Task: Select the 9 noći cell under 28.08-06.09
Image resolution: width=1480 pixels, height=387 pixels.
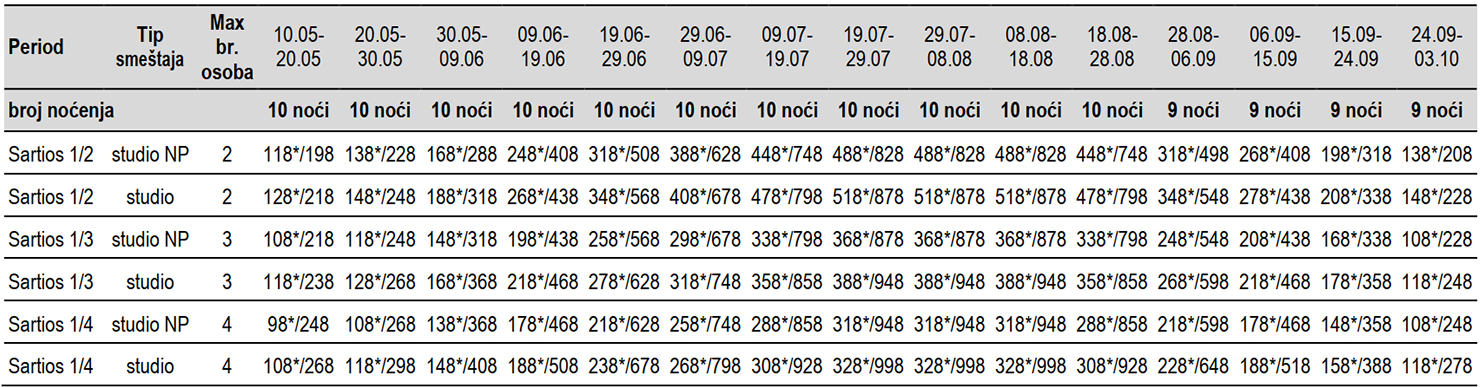Action: (1192, 110)
